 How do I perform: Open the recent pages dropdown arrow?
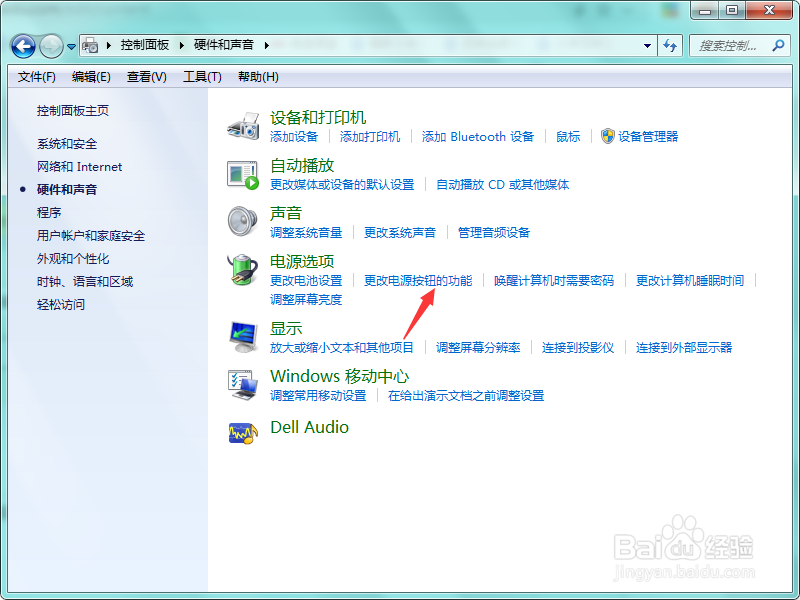71,47
